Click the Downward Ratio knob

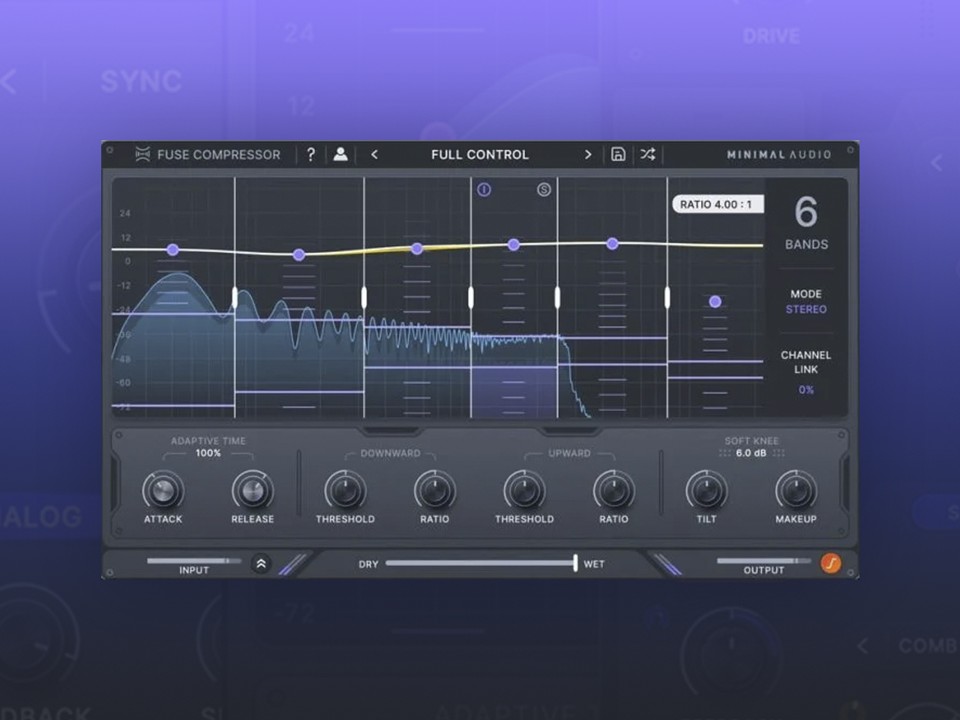click(x=435, y=491)
